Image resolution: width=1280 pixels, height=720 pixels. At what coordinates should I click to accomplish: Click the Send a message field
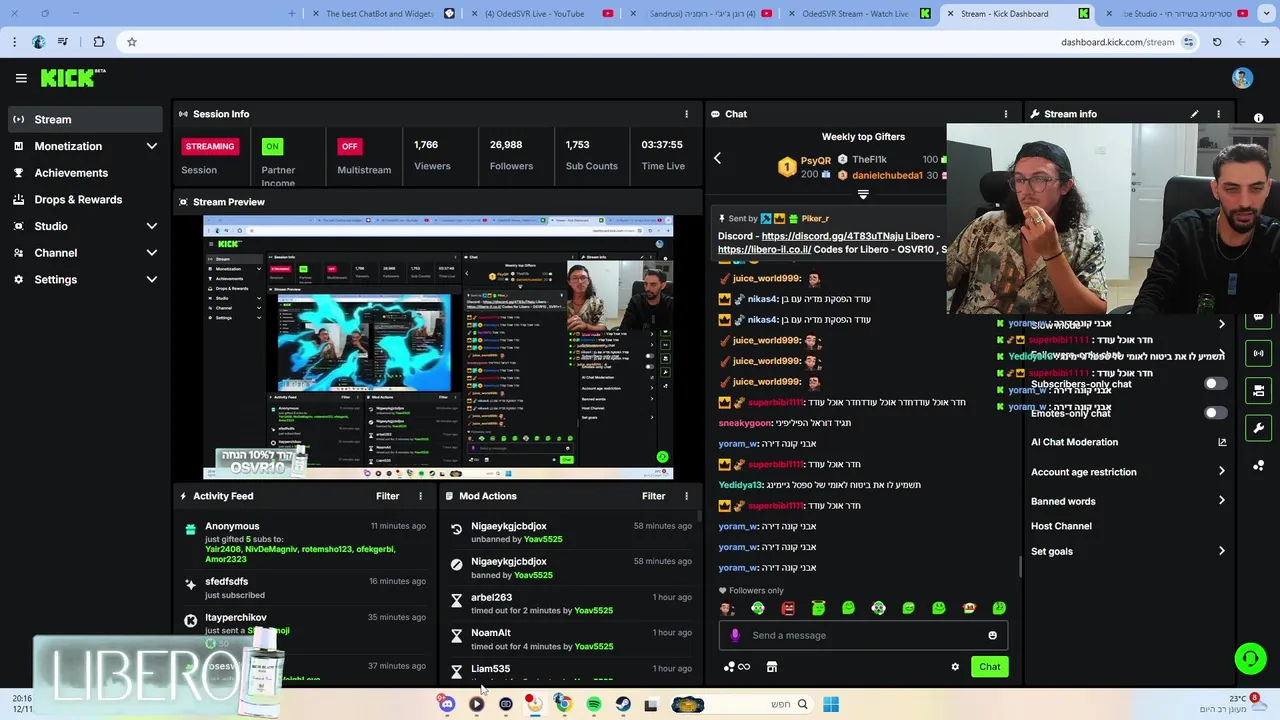pos(865,635)
